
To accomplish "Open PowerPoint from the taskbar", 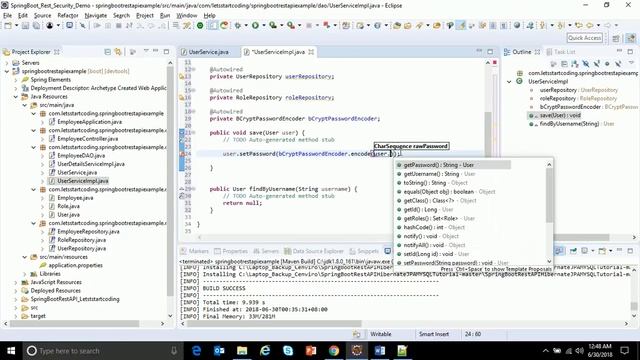I will 311,351.
